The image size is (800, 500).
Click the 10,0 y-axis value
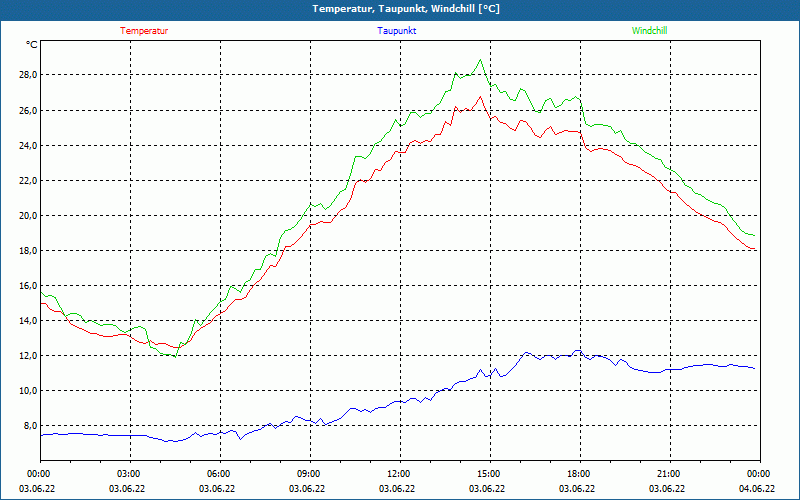pos(29,391)
